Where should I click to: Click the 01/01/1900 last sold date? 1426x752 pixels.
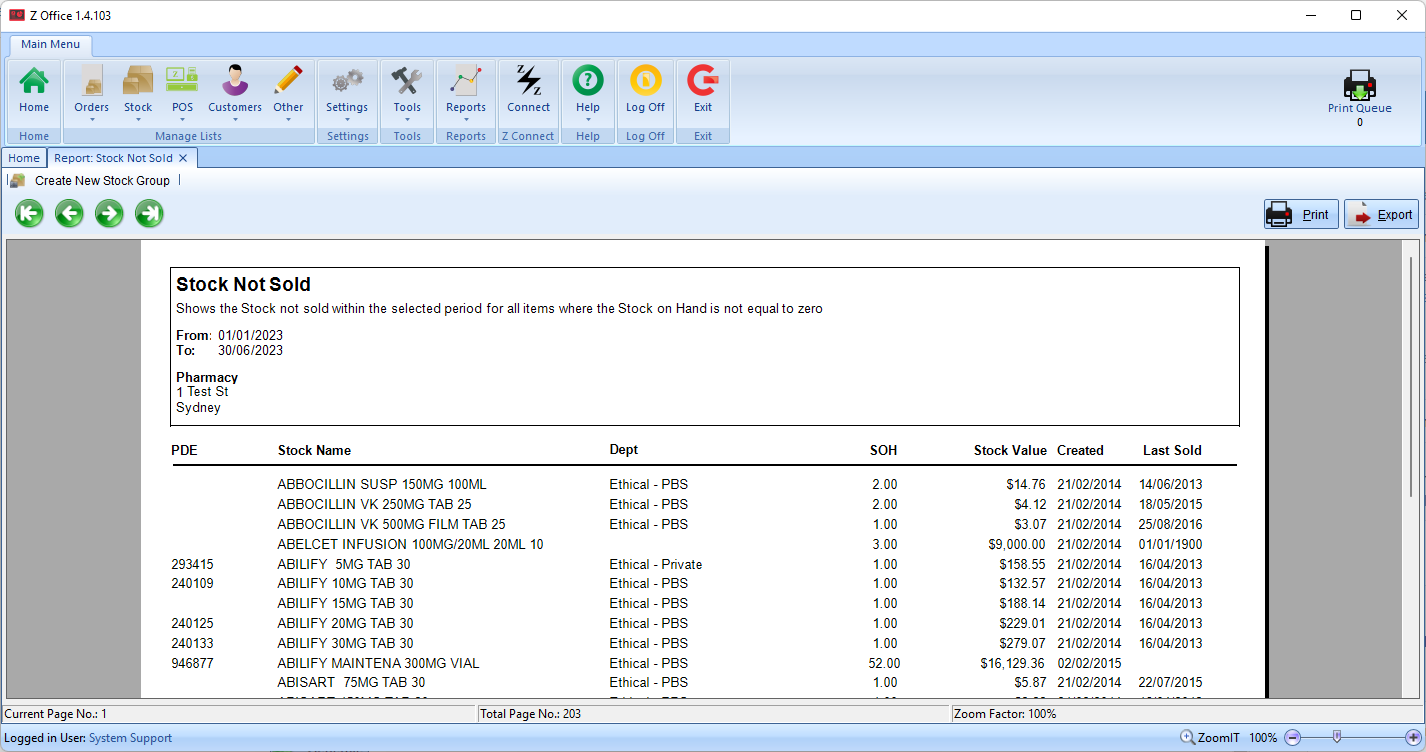click(1170, 544)
